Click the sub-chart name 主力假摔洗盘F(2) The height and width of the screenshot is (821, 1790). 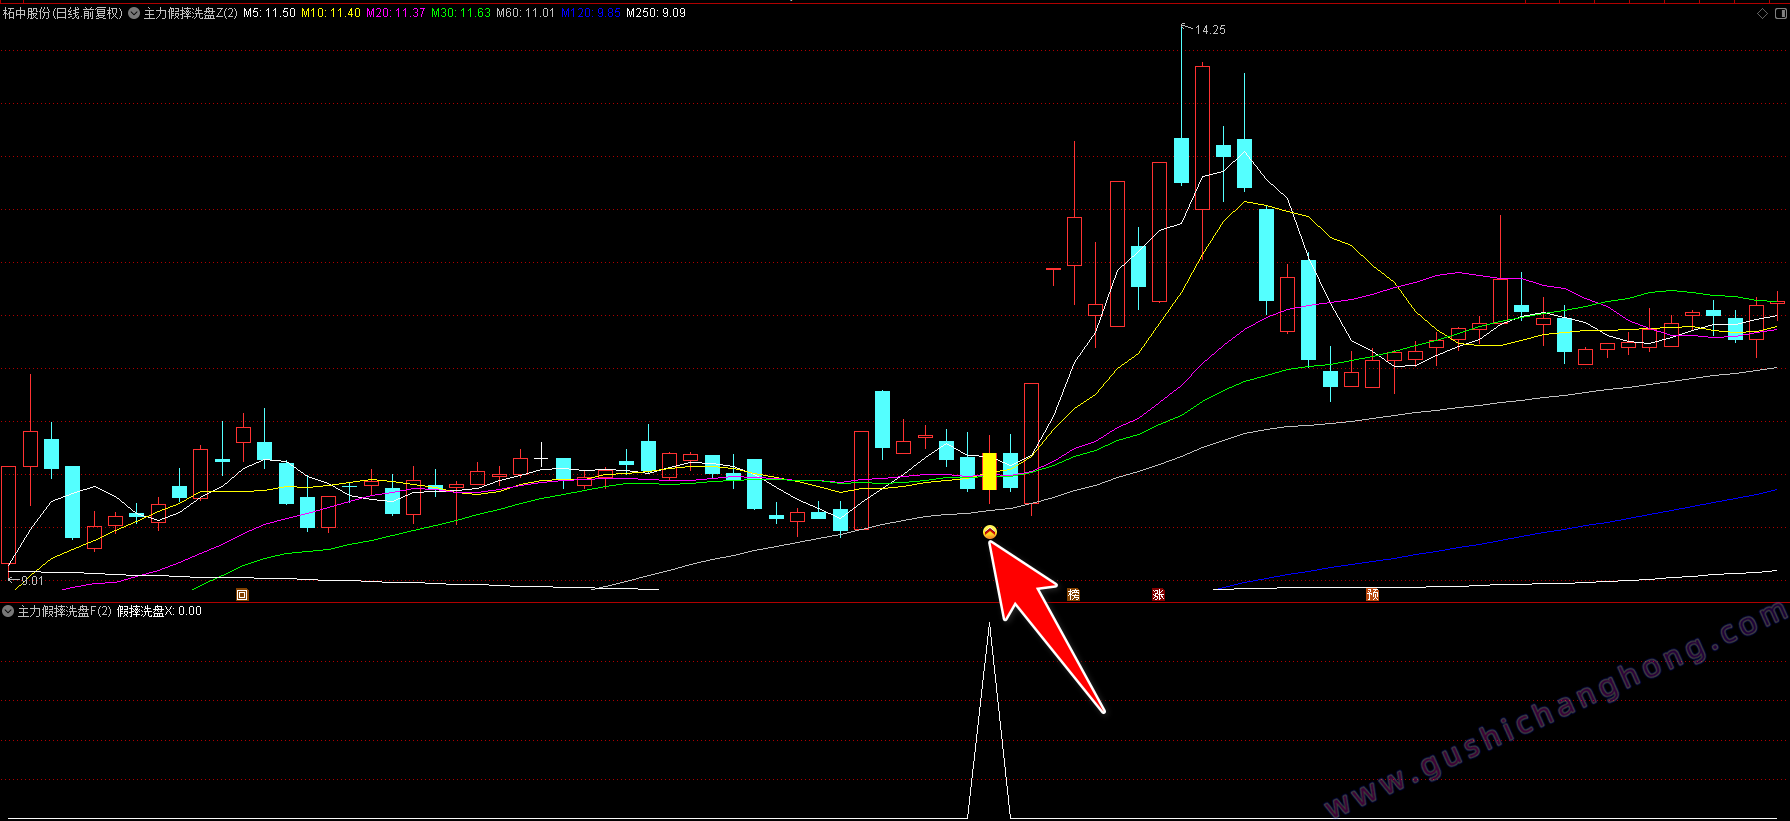click(x=65, y=611)
